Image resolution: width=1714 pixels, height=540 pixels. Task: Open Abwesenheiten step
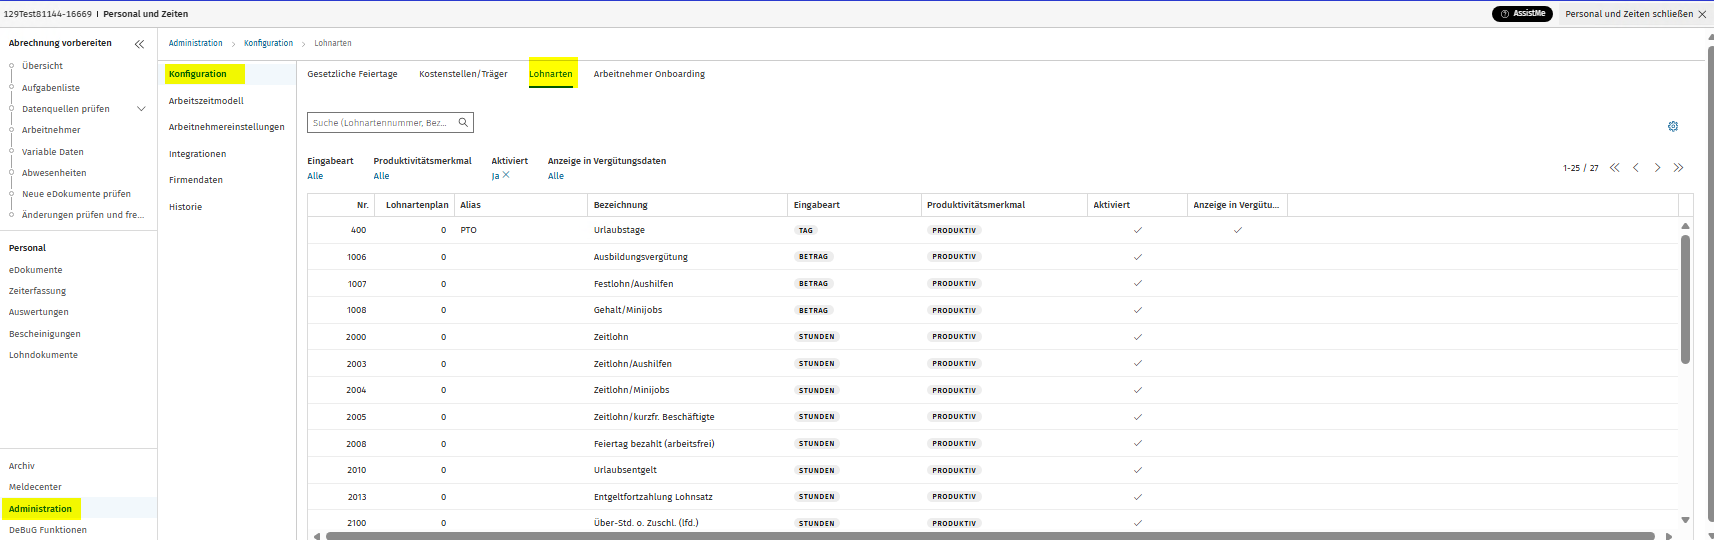tap(54, 173)
